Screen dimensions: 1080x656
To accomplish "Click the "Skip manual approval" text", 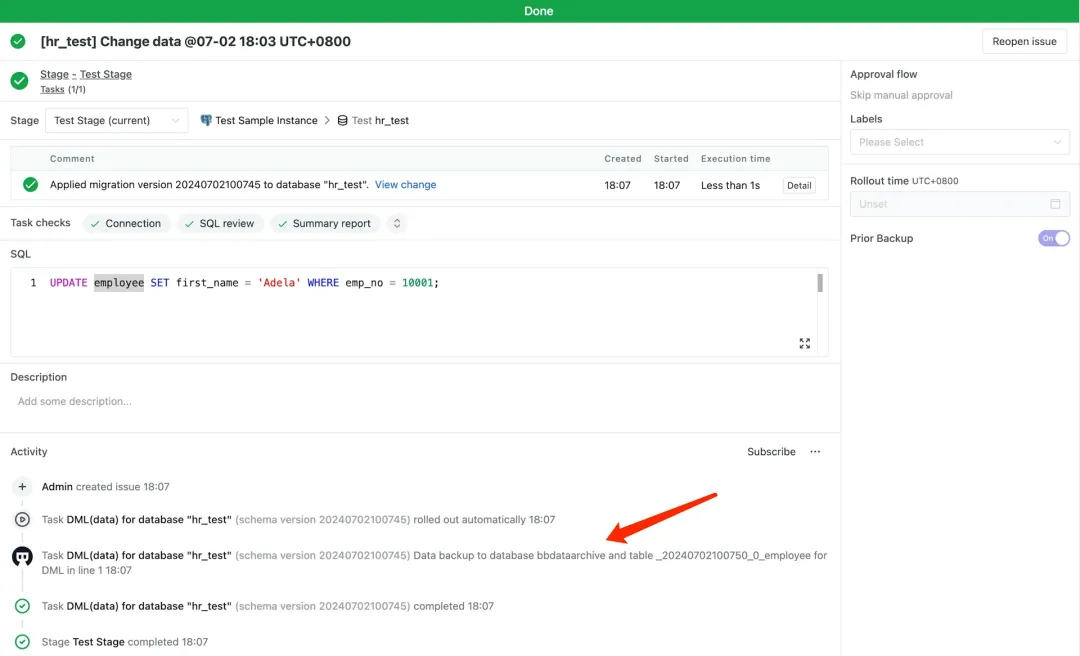I will coord(901,95).
